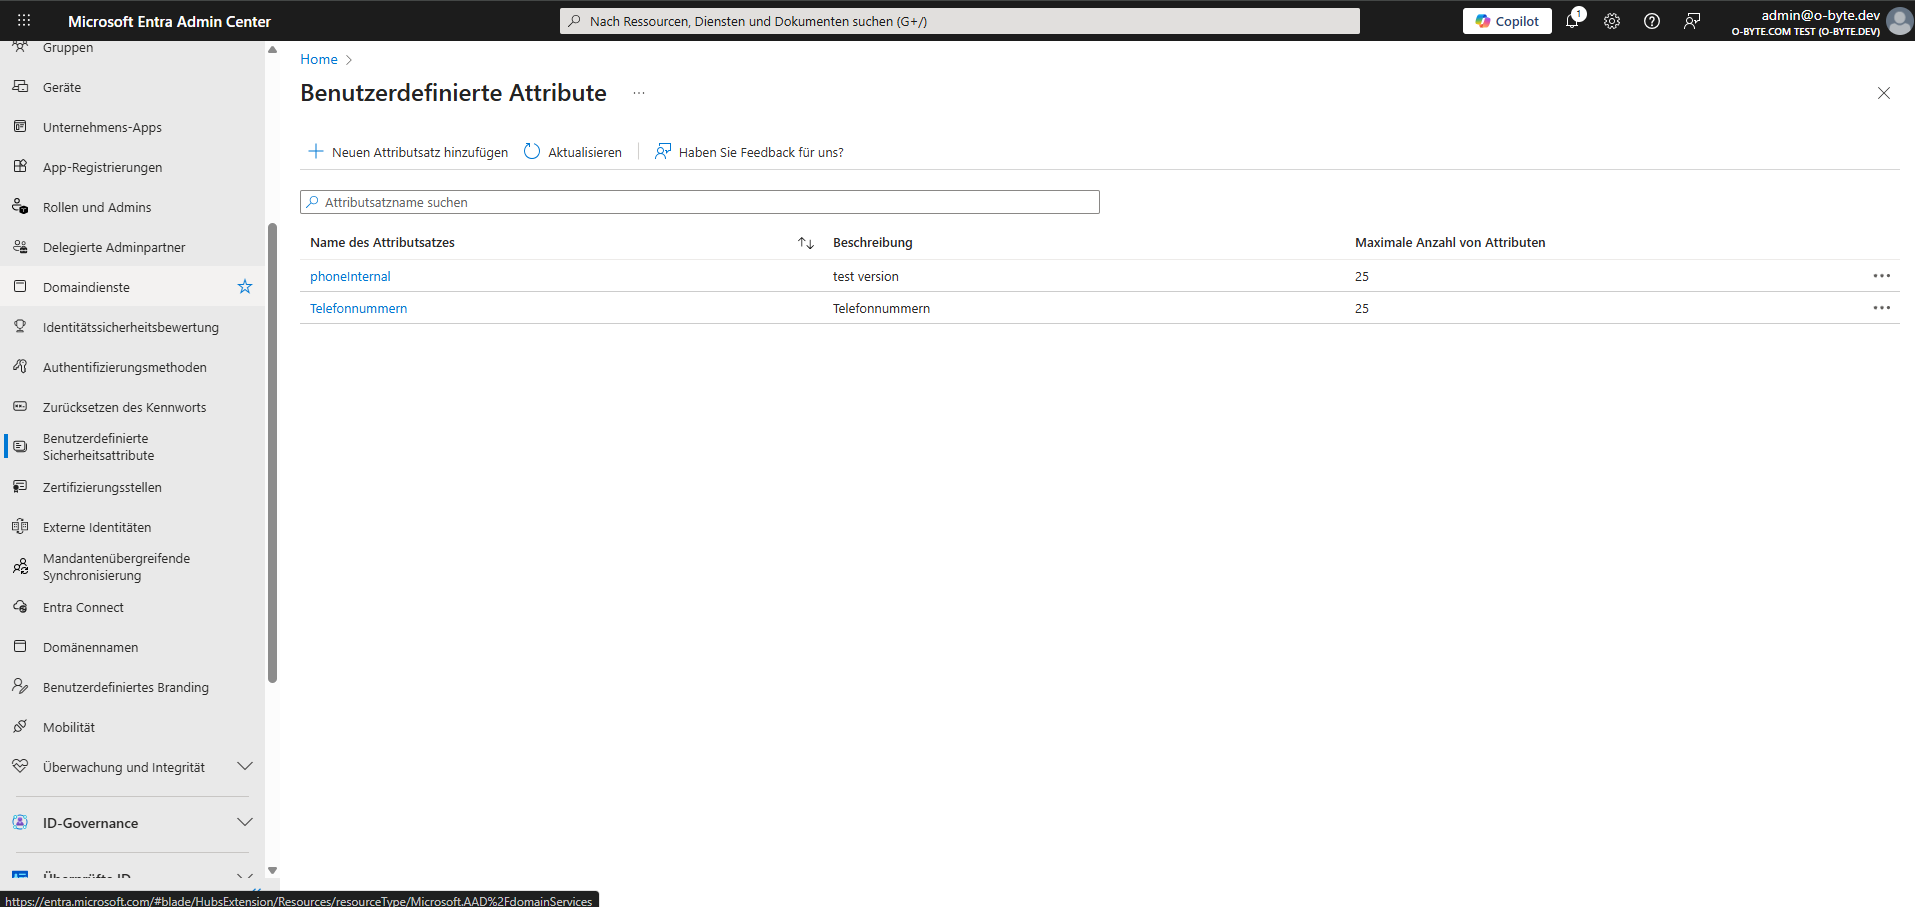Viewport: 1915px width, 907px height.
Task: Expand the ID-Governance section
Action: coord(244,823)
